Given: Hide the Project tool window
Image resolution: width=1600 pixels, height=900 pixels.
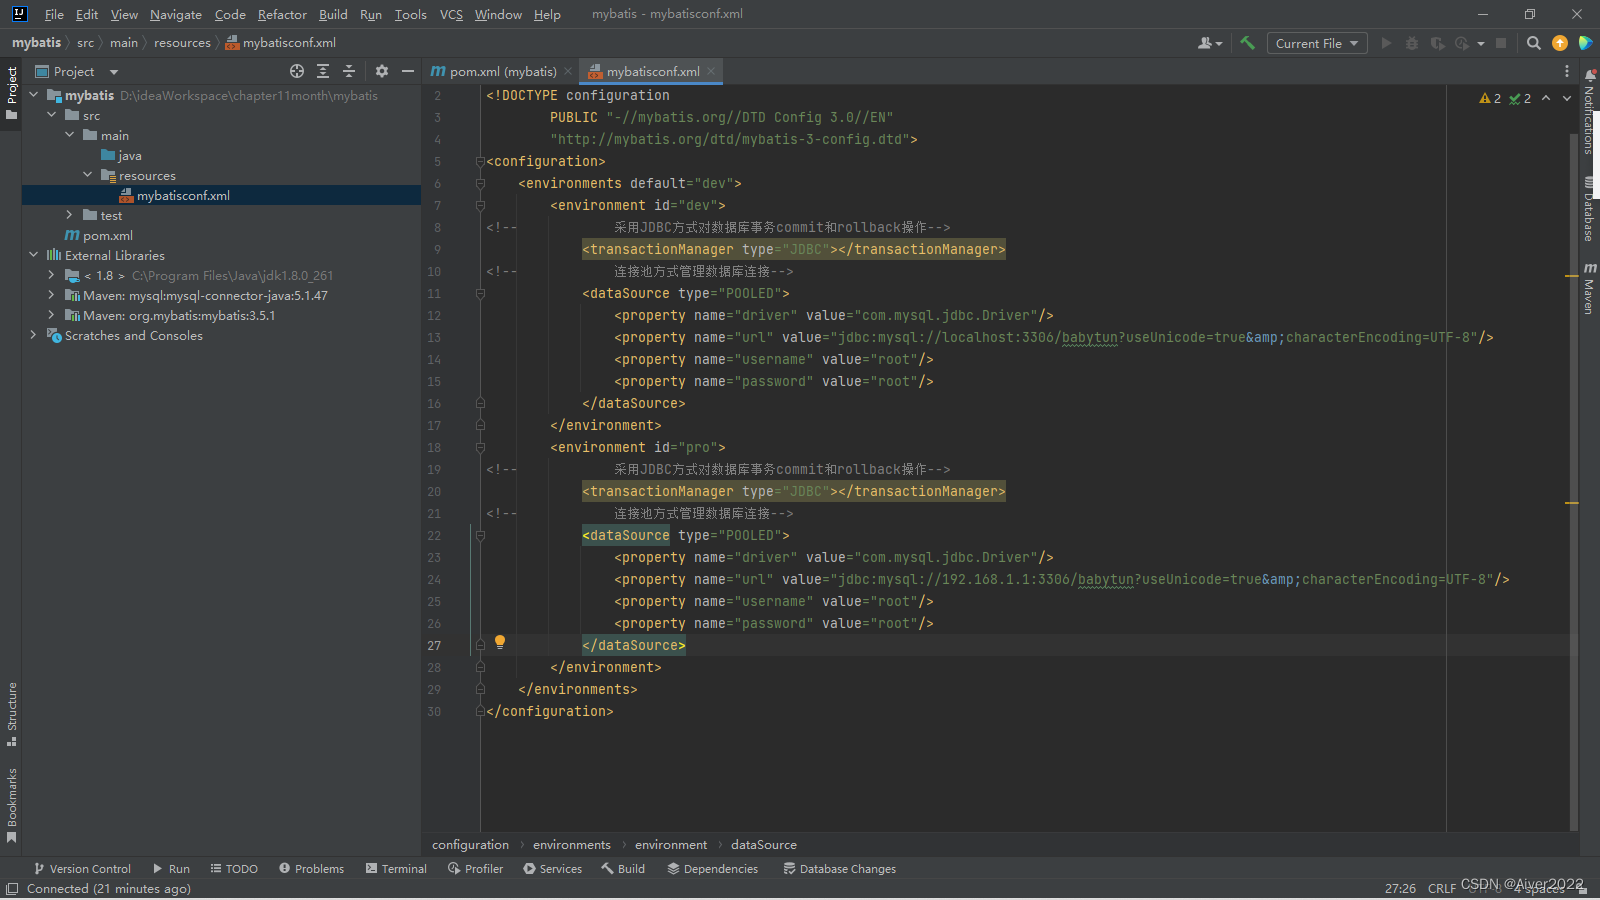Looking at the screenshot, I should (x=408, y=71).
